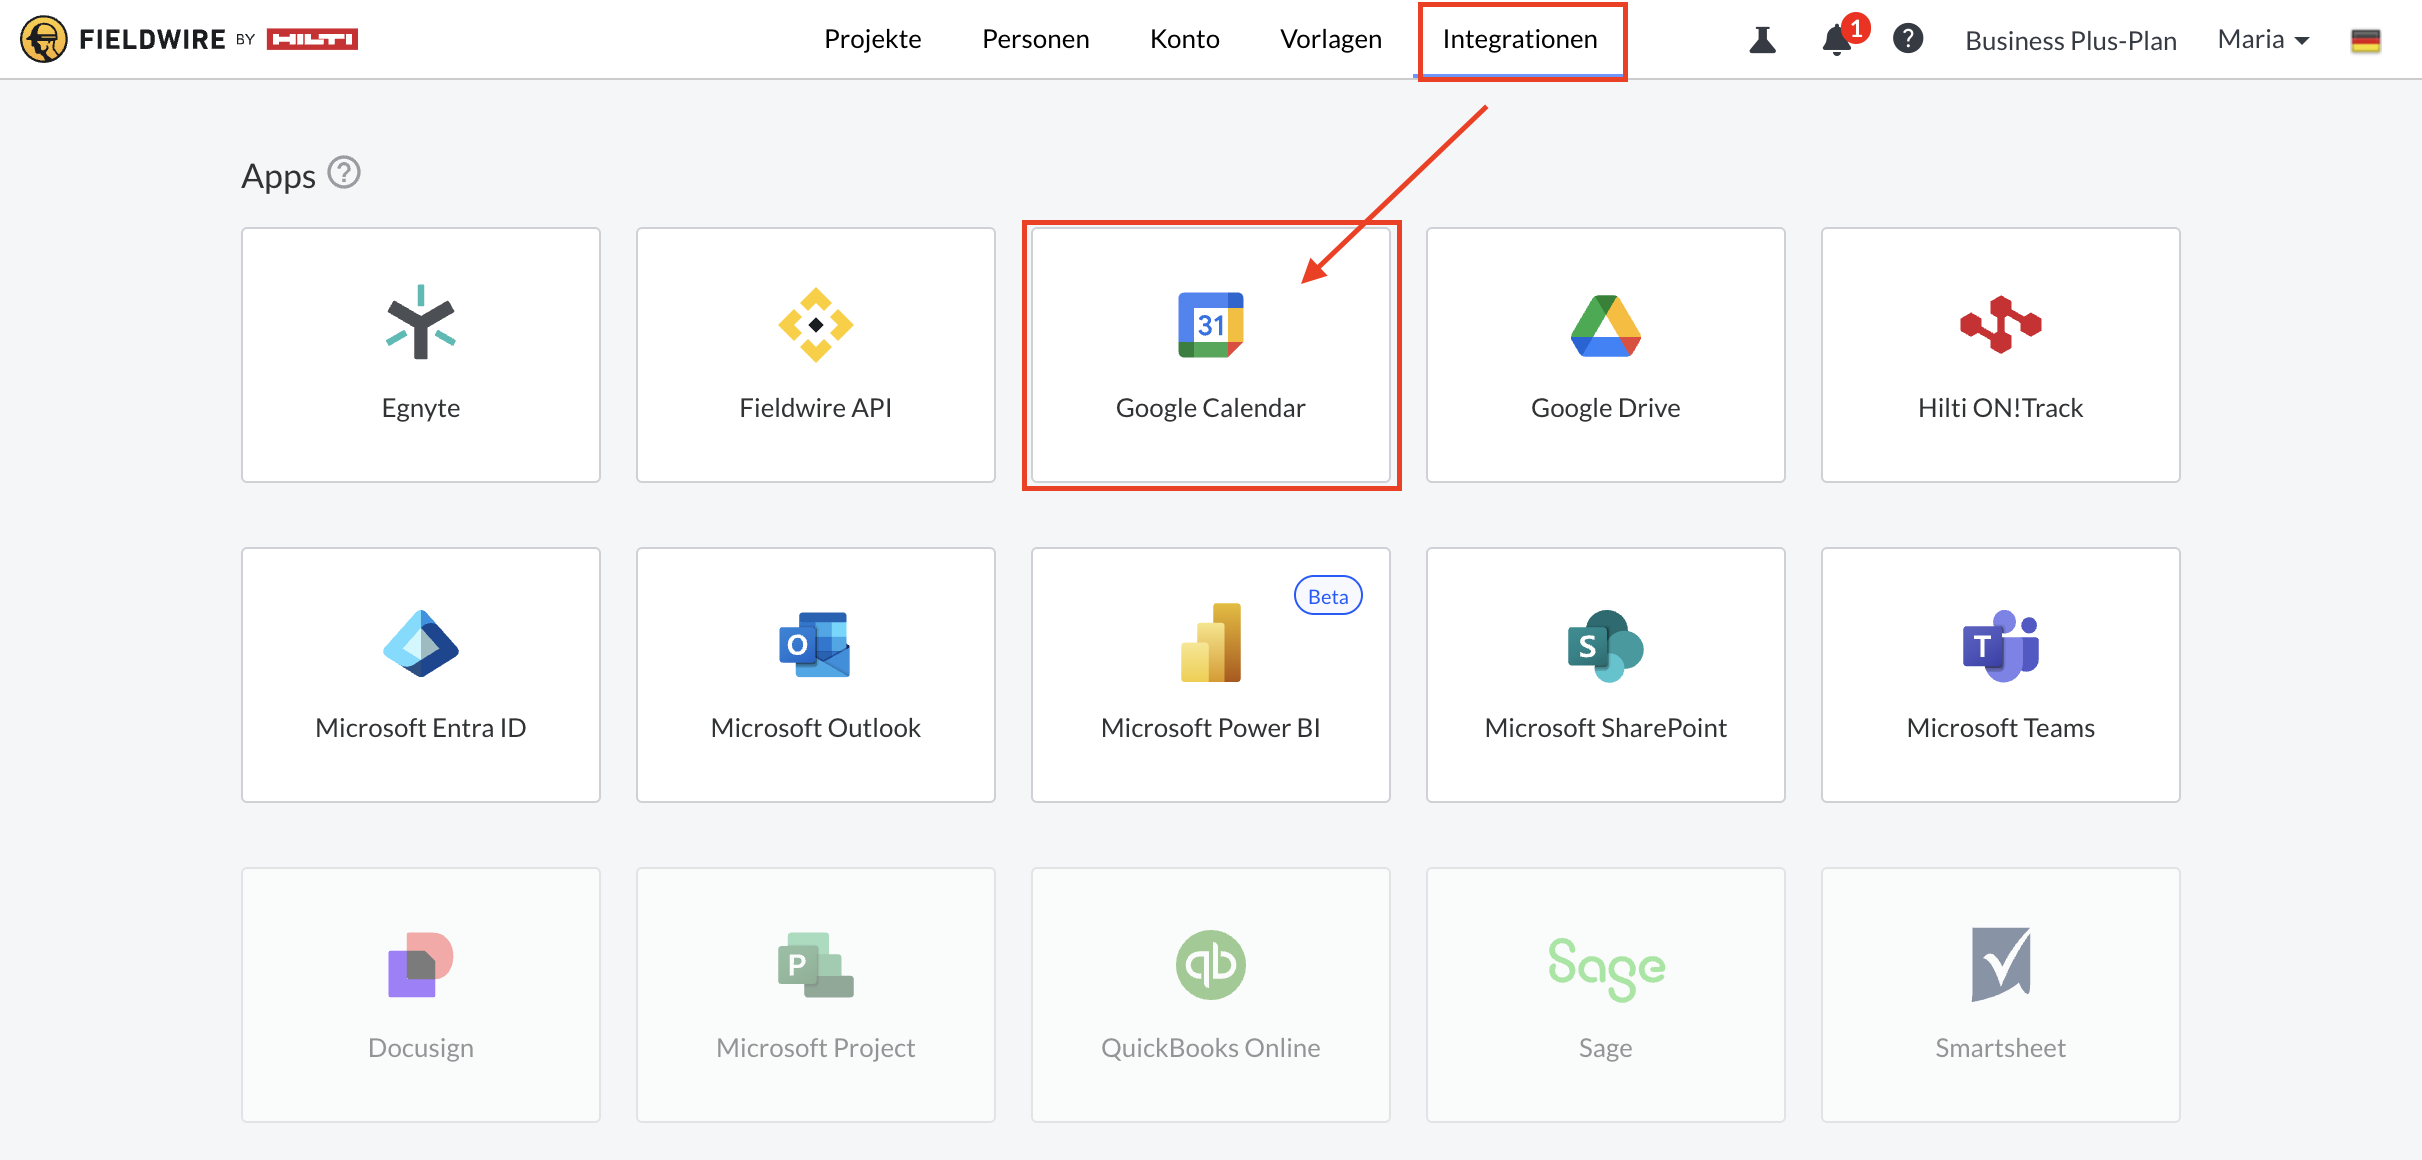Click the Smartsheet icon
This screenshot has width=2422, height=1160.
pyautogui.click(x=2001, y=965)
